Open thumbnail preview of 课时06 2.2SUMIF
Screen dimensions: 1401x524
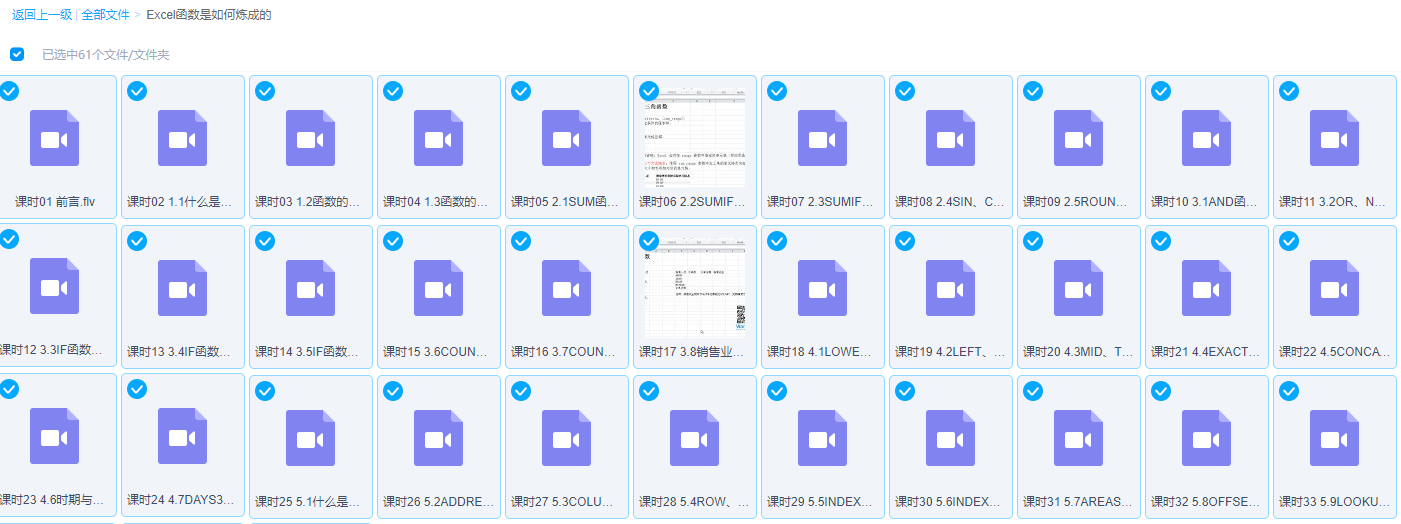point(694,138)
